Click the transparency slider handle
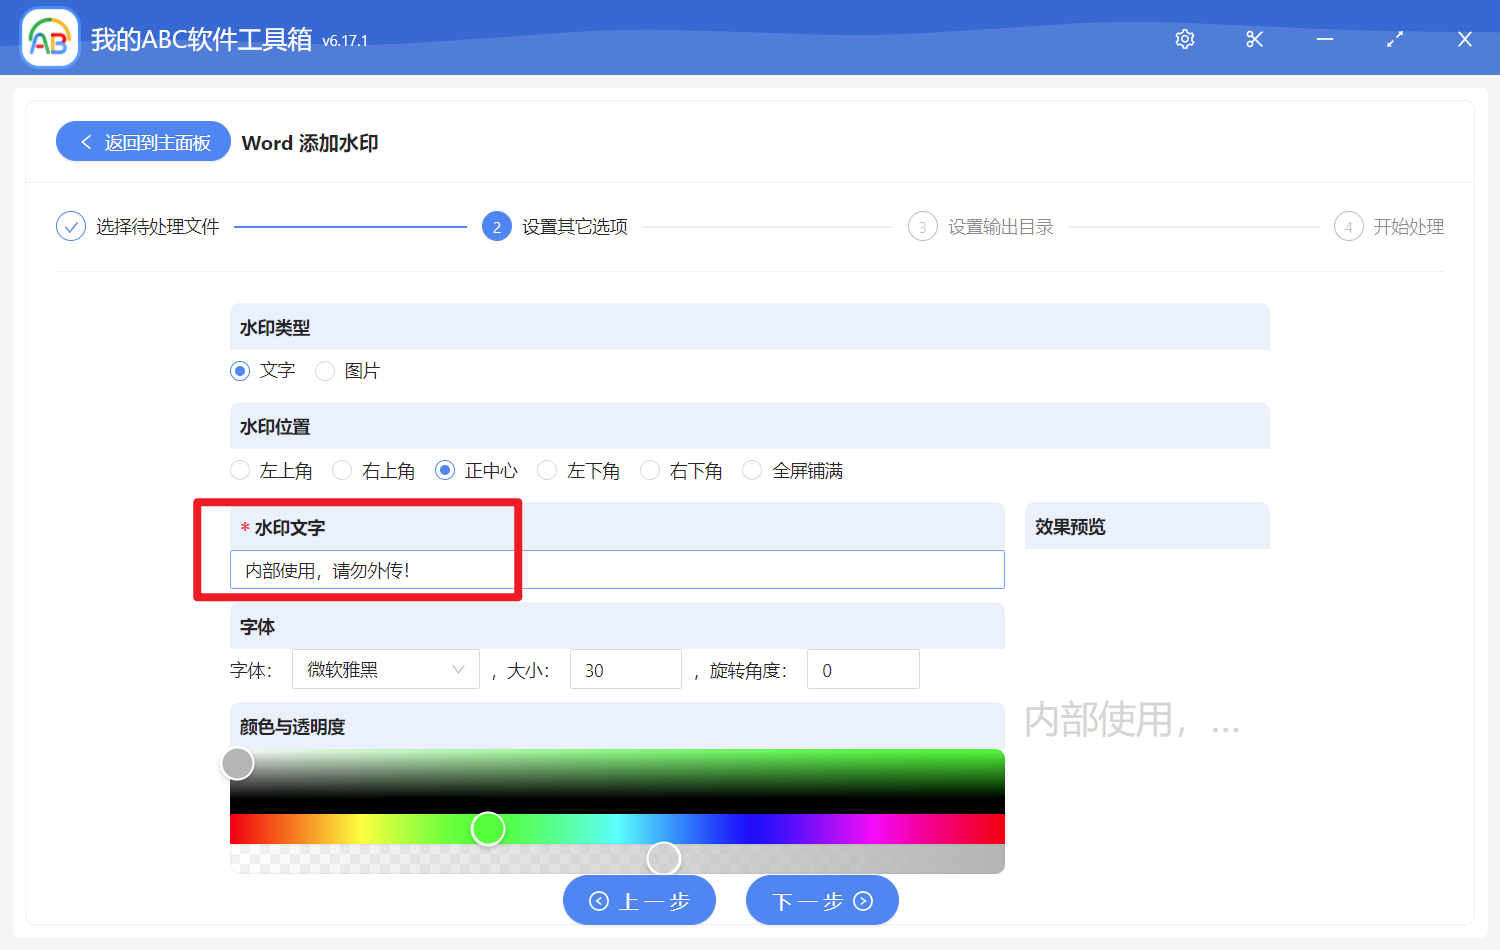Viewport: 1500px width, 950px height. pos(663,858)
